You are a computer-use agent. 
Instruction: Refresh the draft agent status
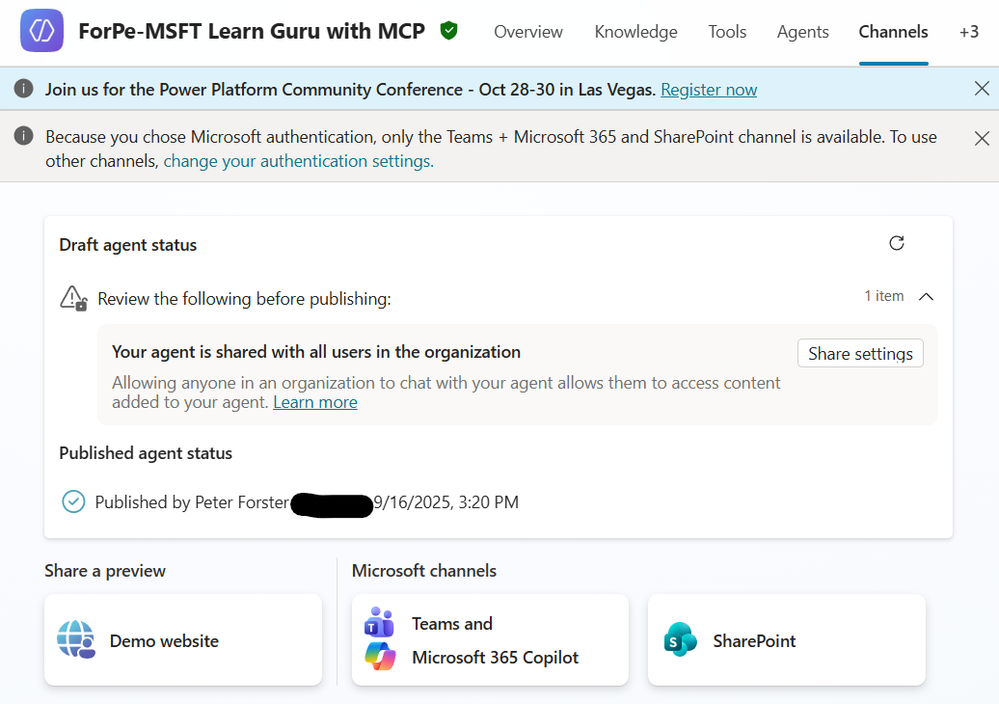coord(896,243)
